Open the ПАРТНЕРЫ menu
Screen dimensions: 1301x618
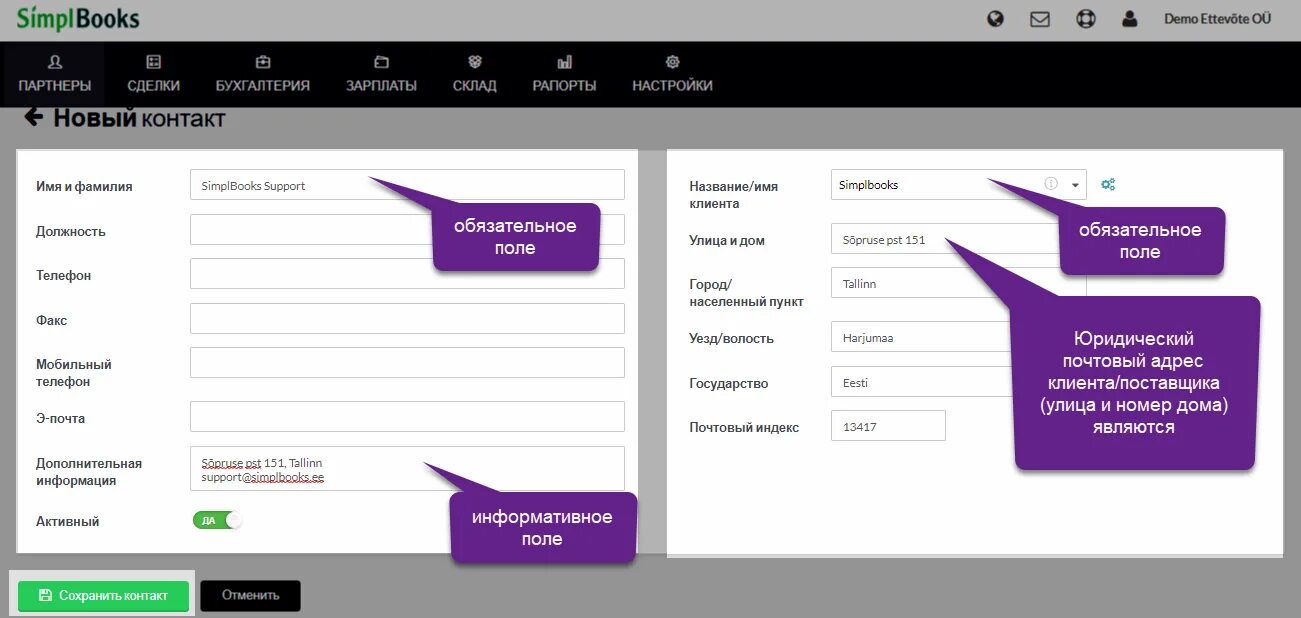click(55, 75)
